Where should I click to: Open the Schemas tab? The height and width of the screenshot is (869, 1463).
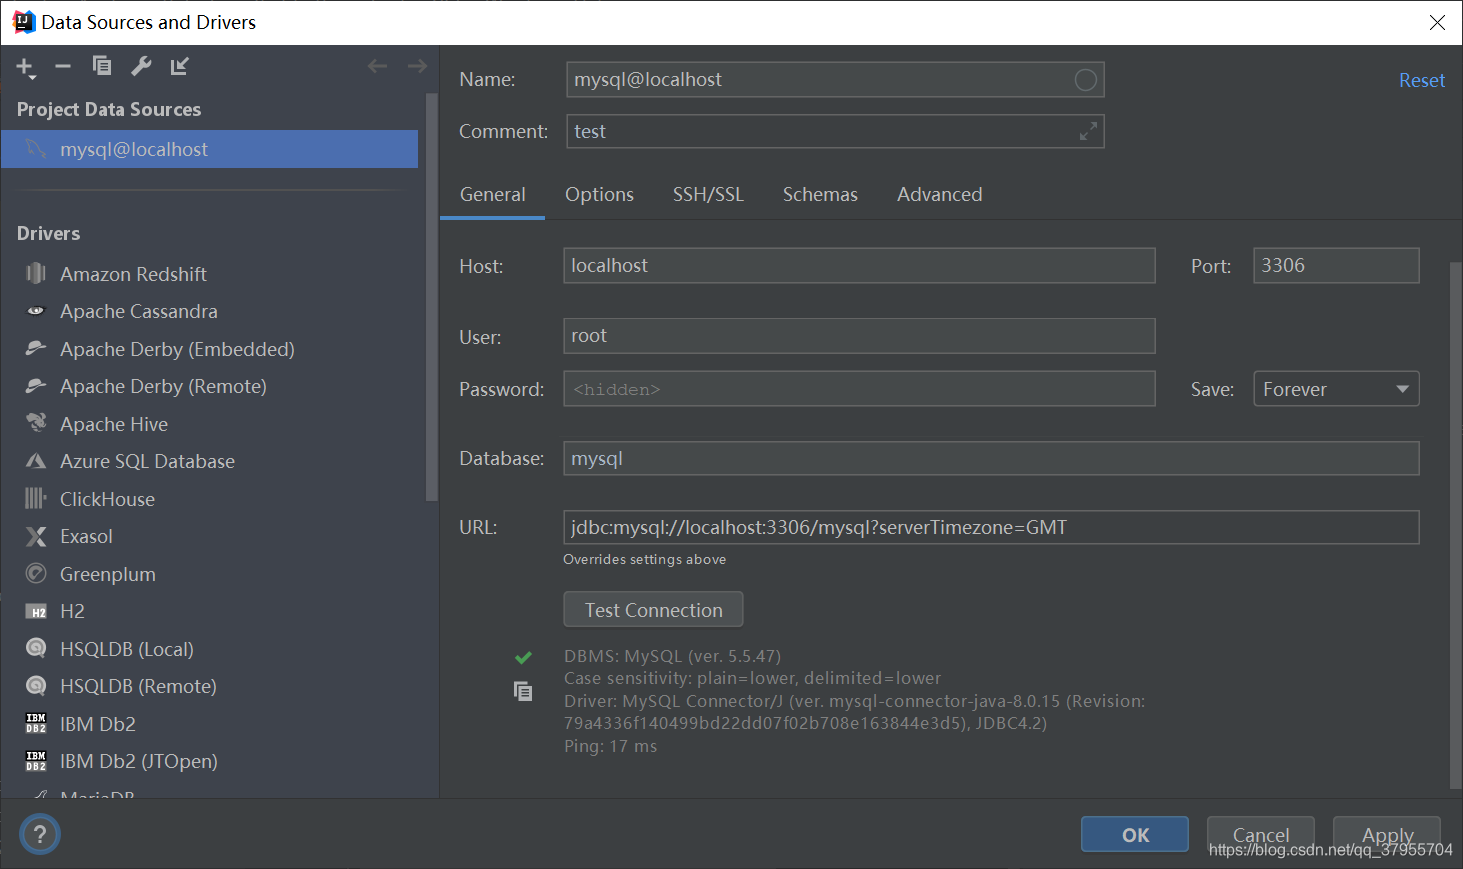coord(820,194)
